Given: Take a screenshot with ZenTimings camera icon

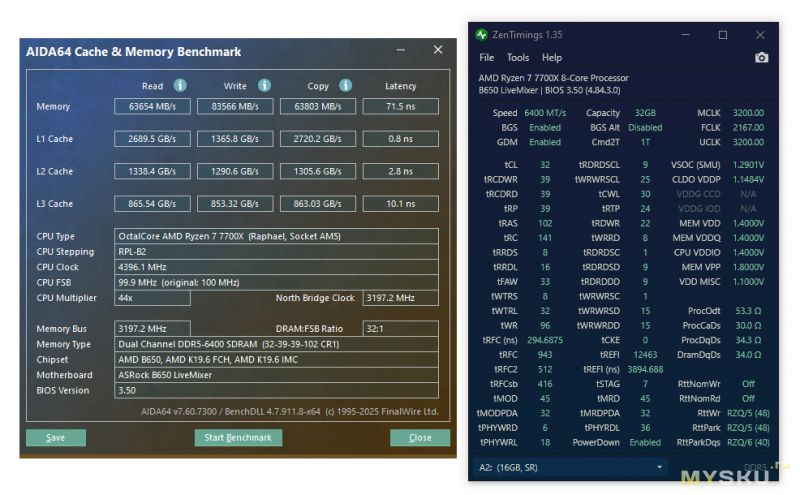Looking at the screenshot, I should coord(761,58).
